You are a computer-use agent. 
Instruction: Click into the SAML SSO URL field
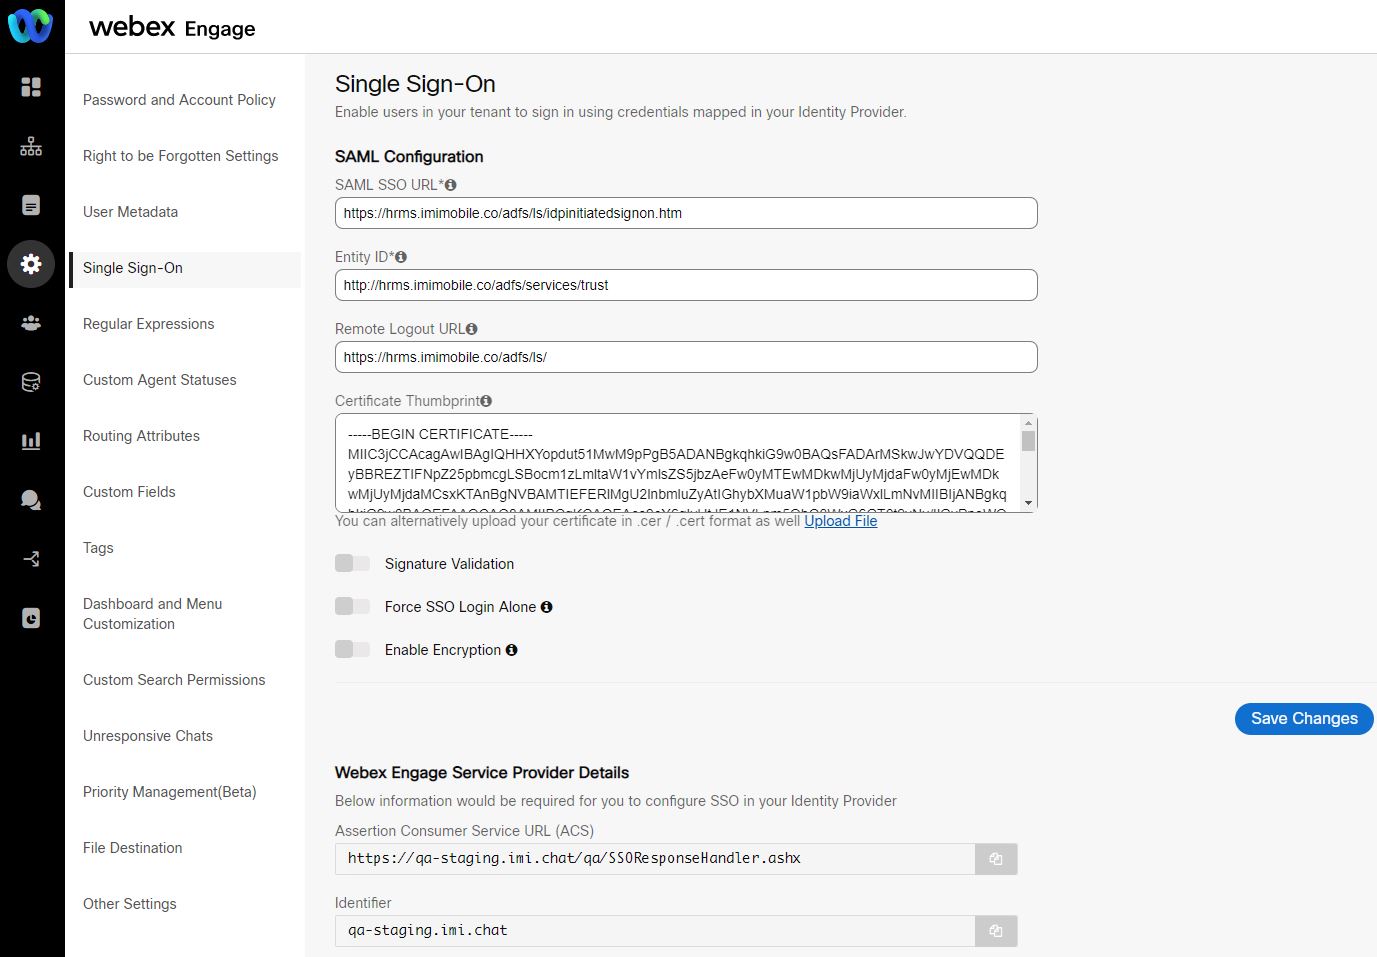coord(686,213)
